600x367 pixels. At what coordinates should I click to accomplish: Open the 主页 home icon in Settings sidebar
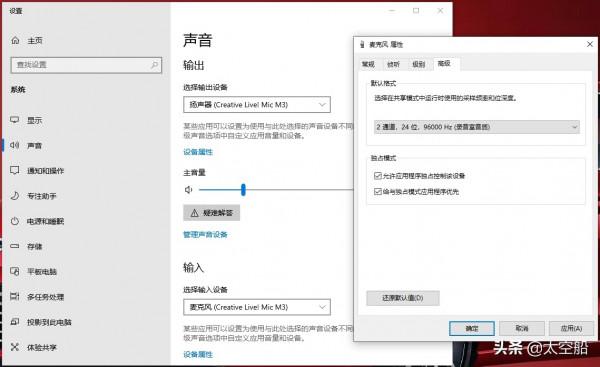click(x=15, y=40)
